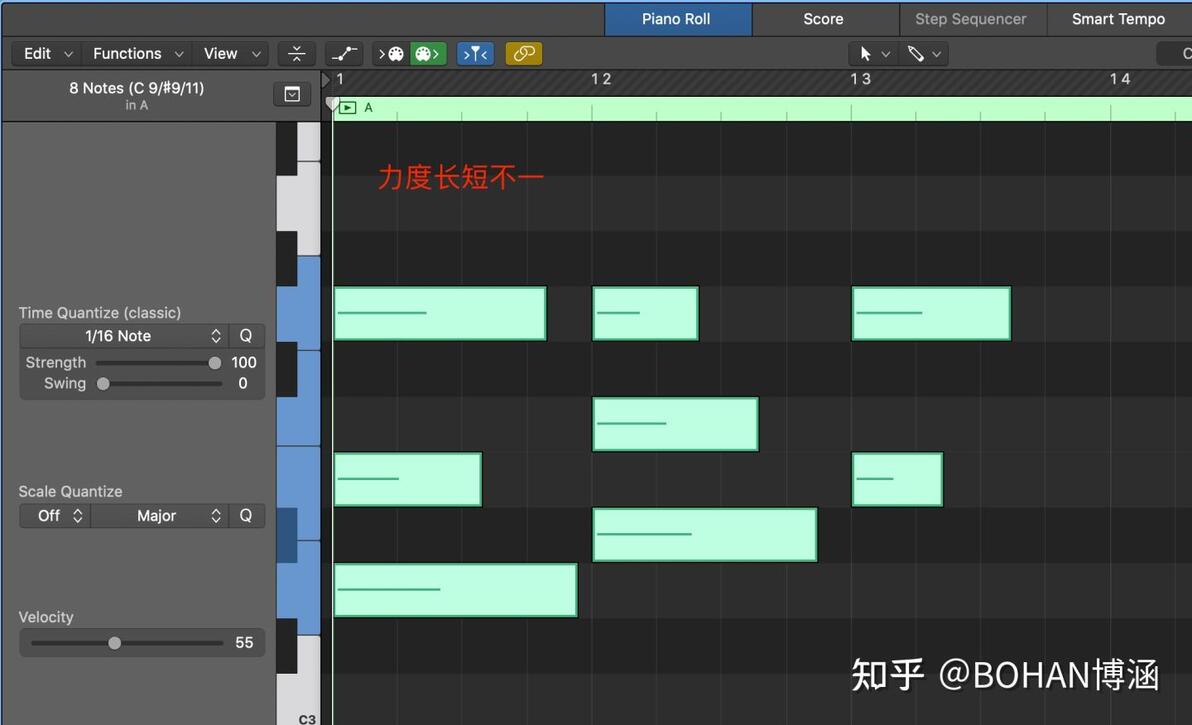Screen dimensions: 1192x725
Task: Adjust the Velocity slider
Action: pos(126,643)
